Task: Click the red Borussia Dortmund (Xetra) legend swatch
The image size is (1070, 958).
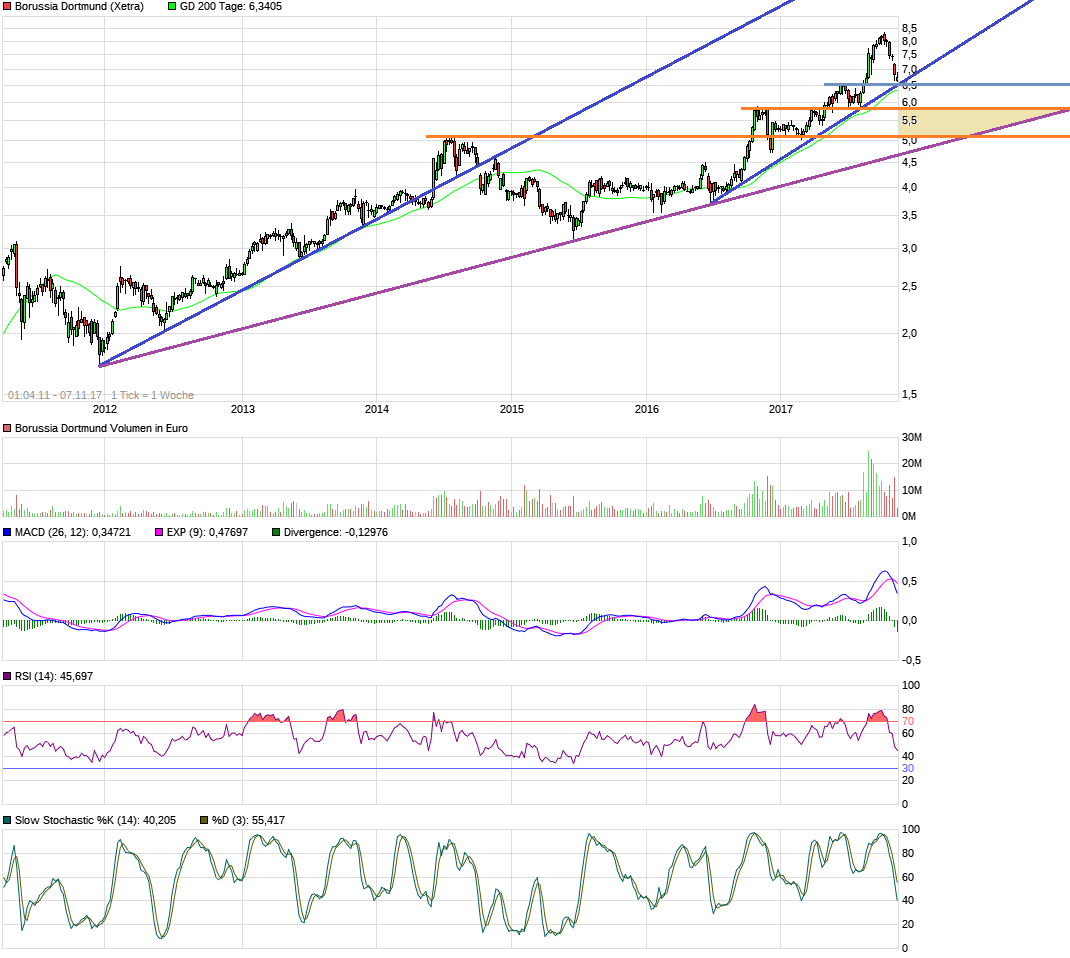Action: 8,6
